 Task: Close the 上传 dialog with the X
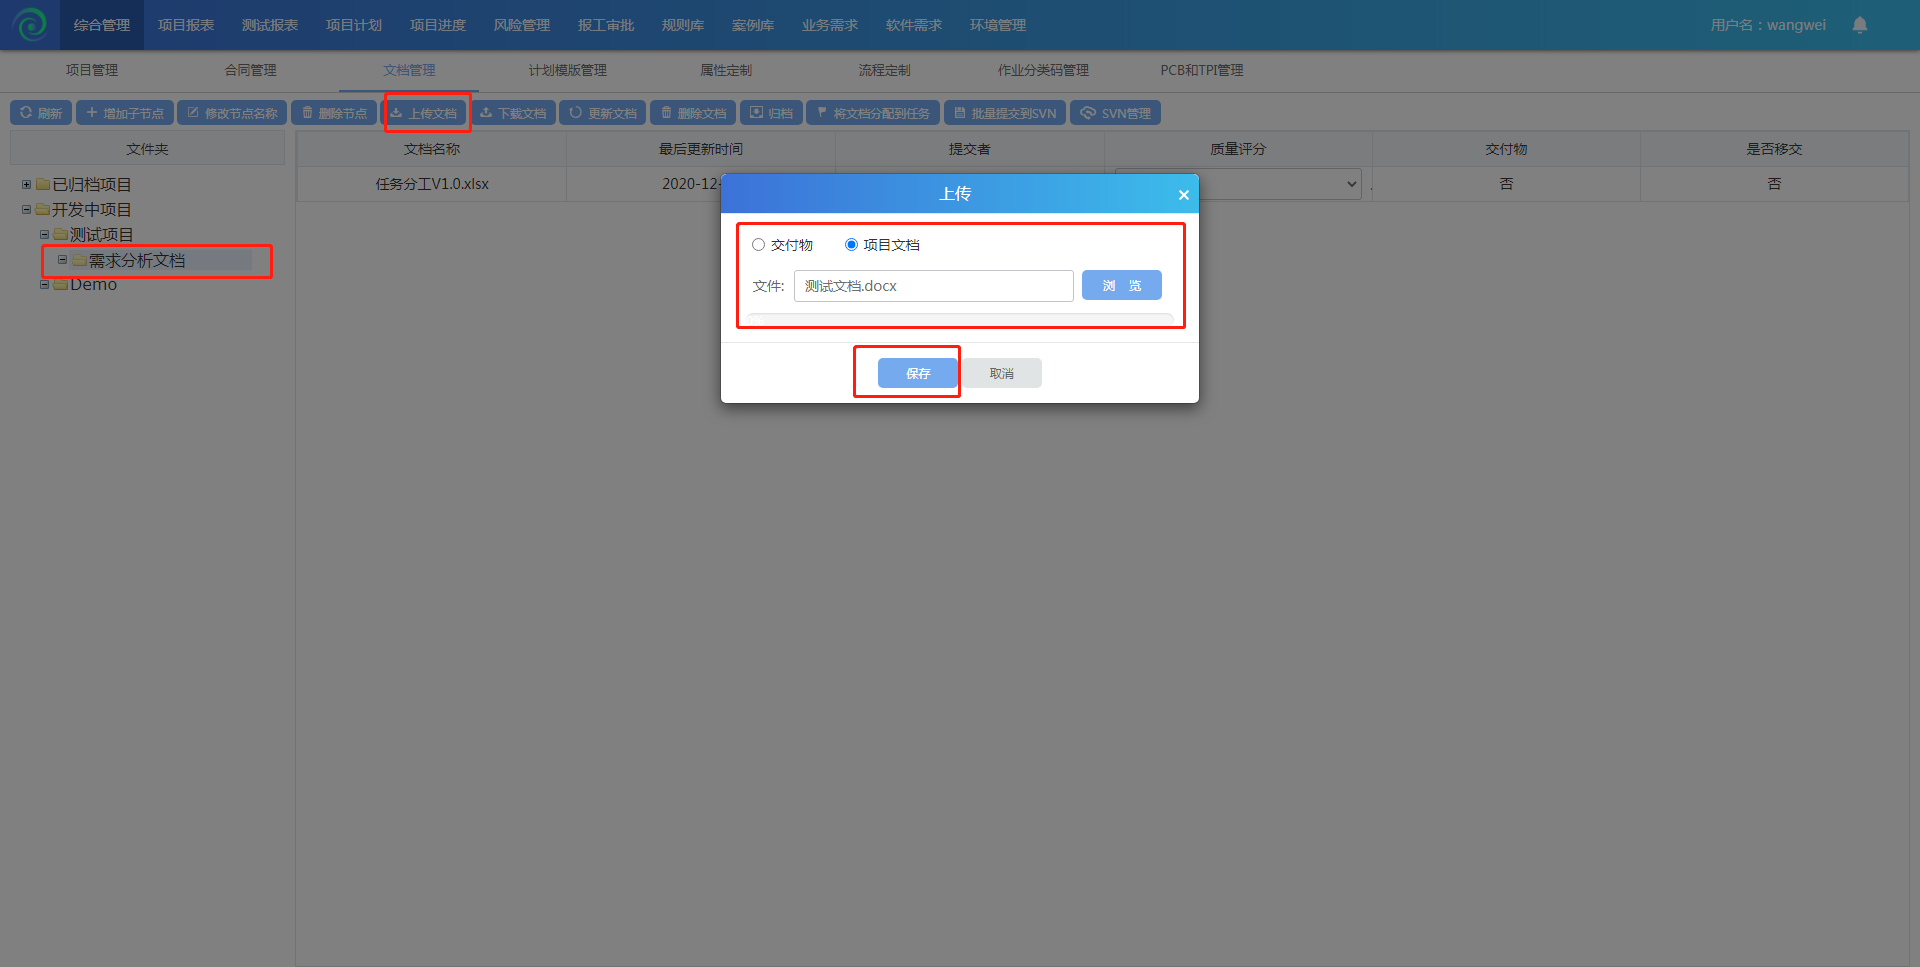coord(1183,195)
